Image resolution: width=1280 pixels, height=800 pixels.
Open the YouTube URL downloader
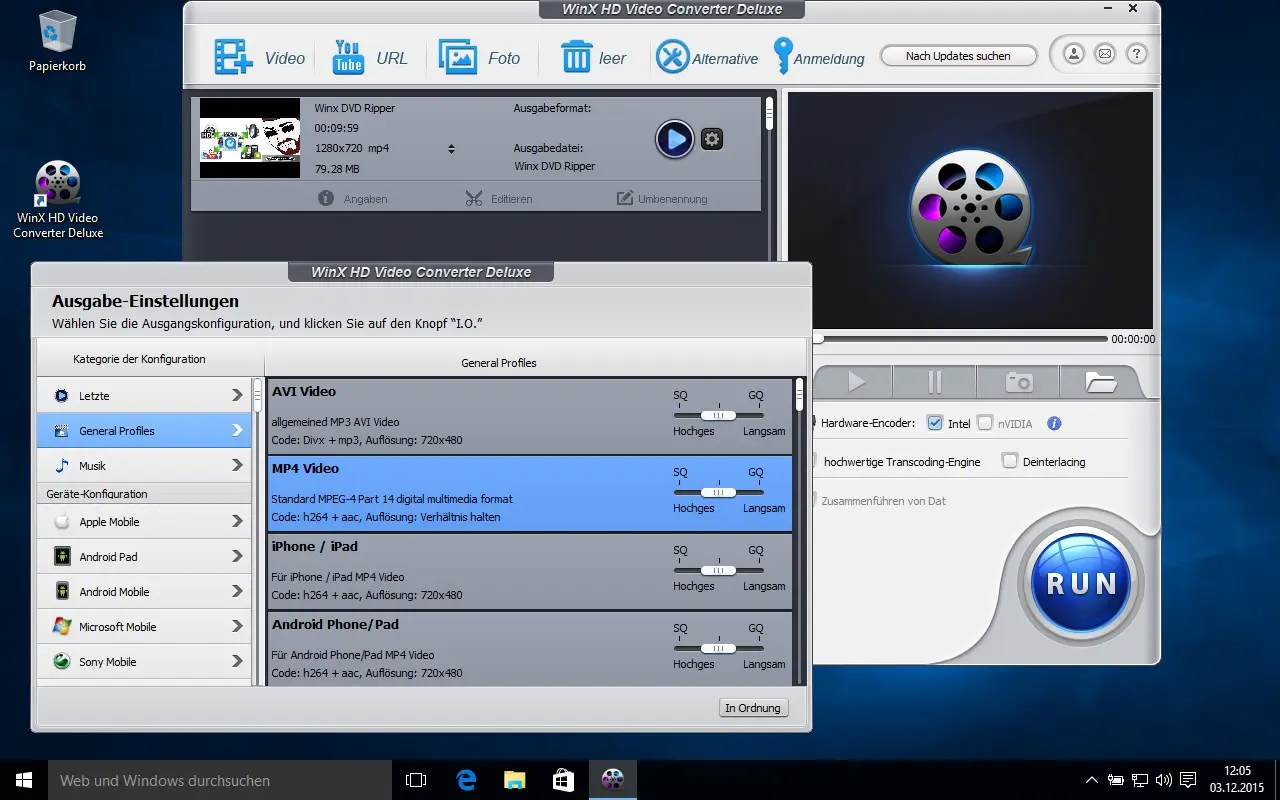(x=348, y=57)
